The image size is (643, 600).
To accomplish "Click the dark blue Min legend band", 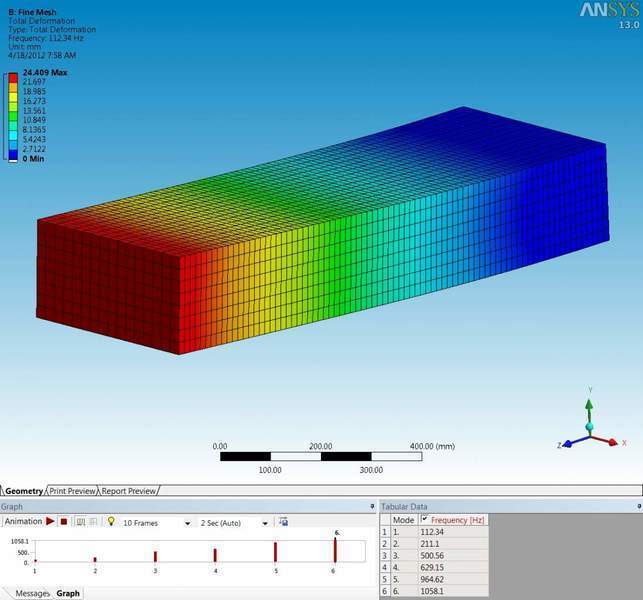I will tap(13, 154).
